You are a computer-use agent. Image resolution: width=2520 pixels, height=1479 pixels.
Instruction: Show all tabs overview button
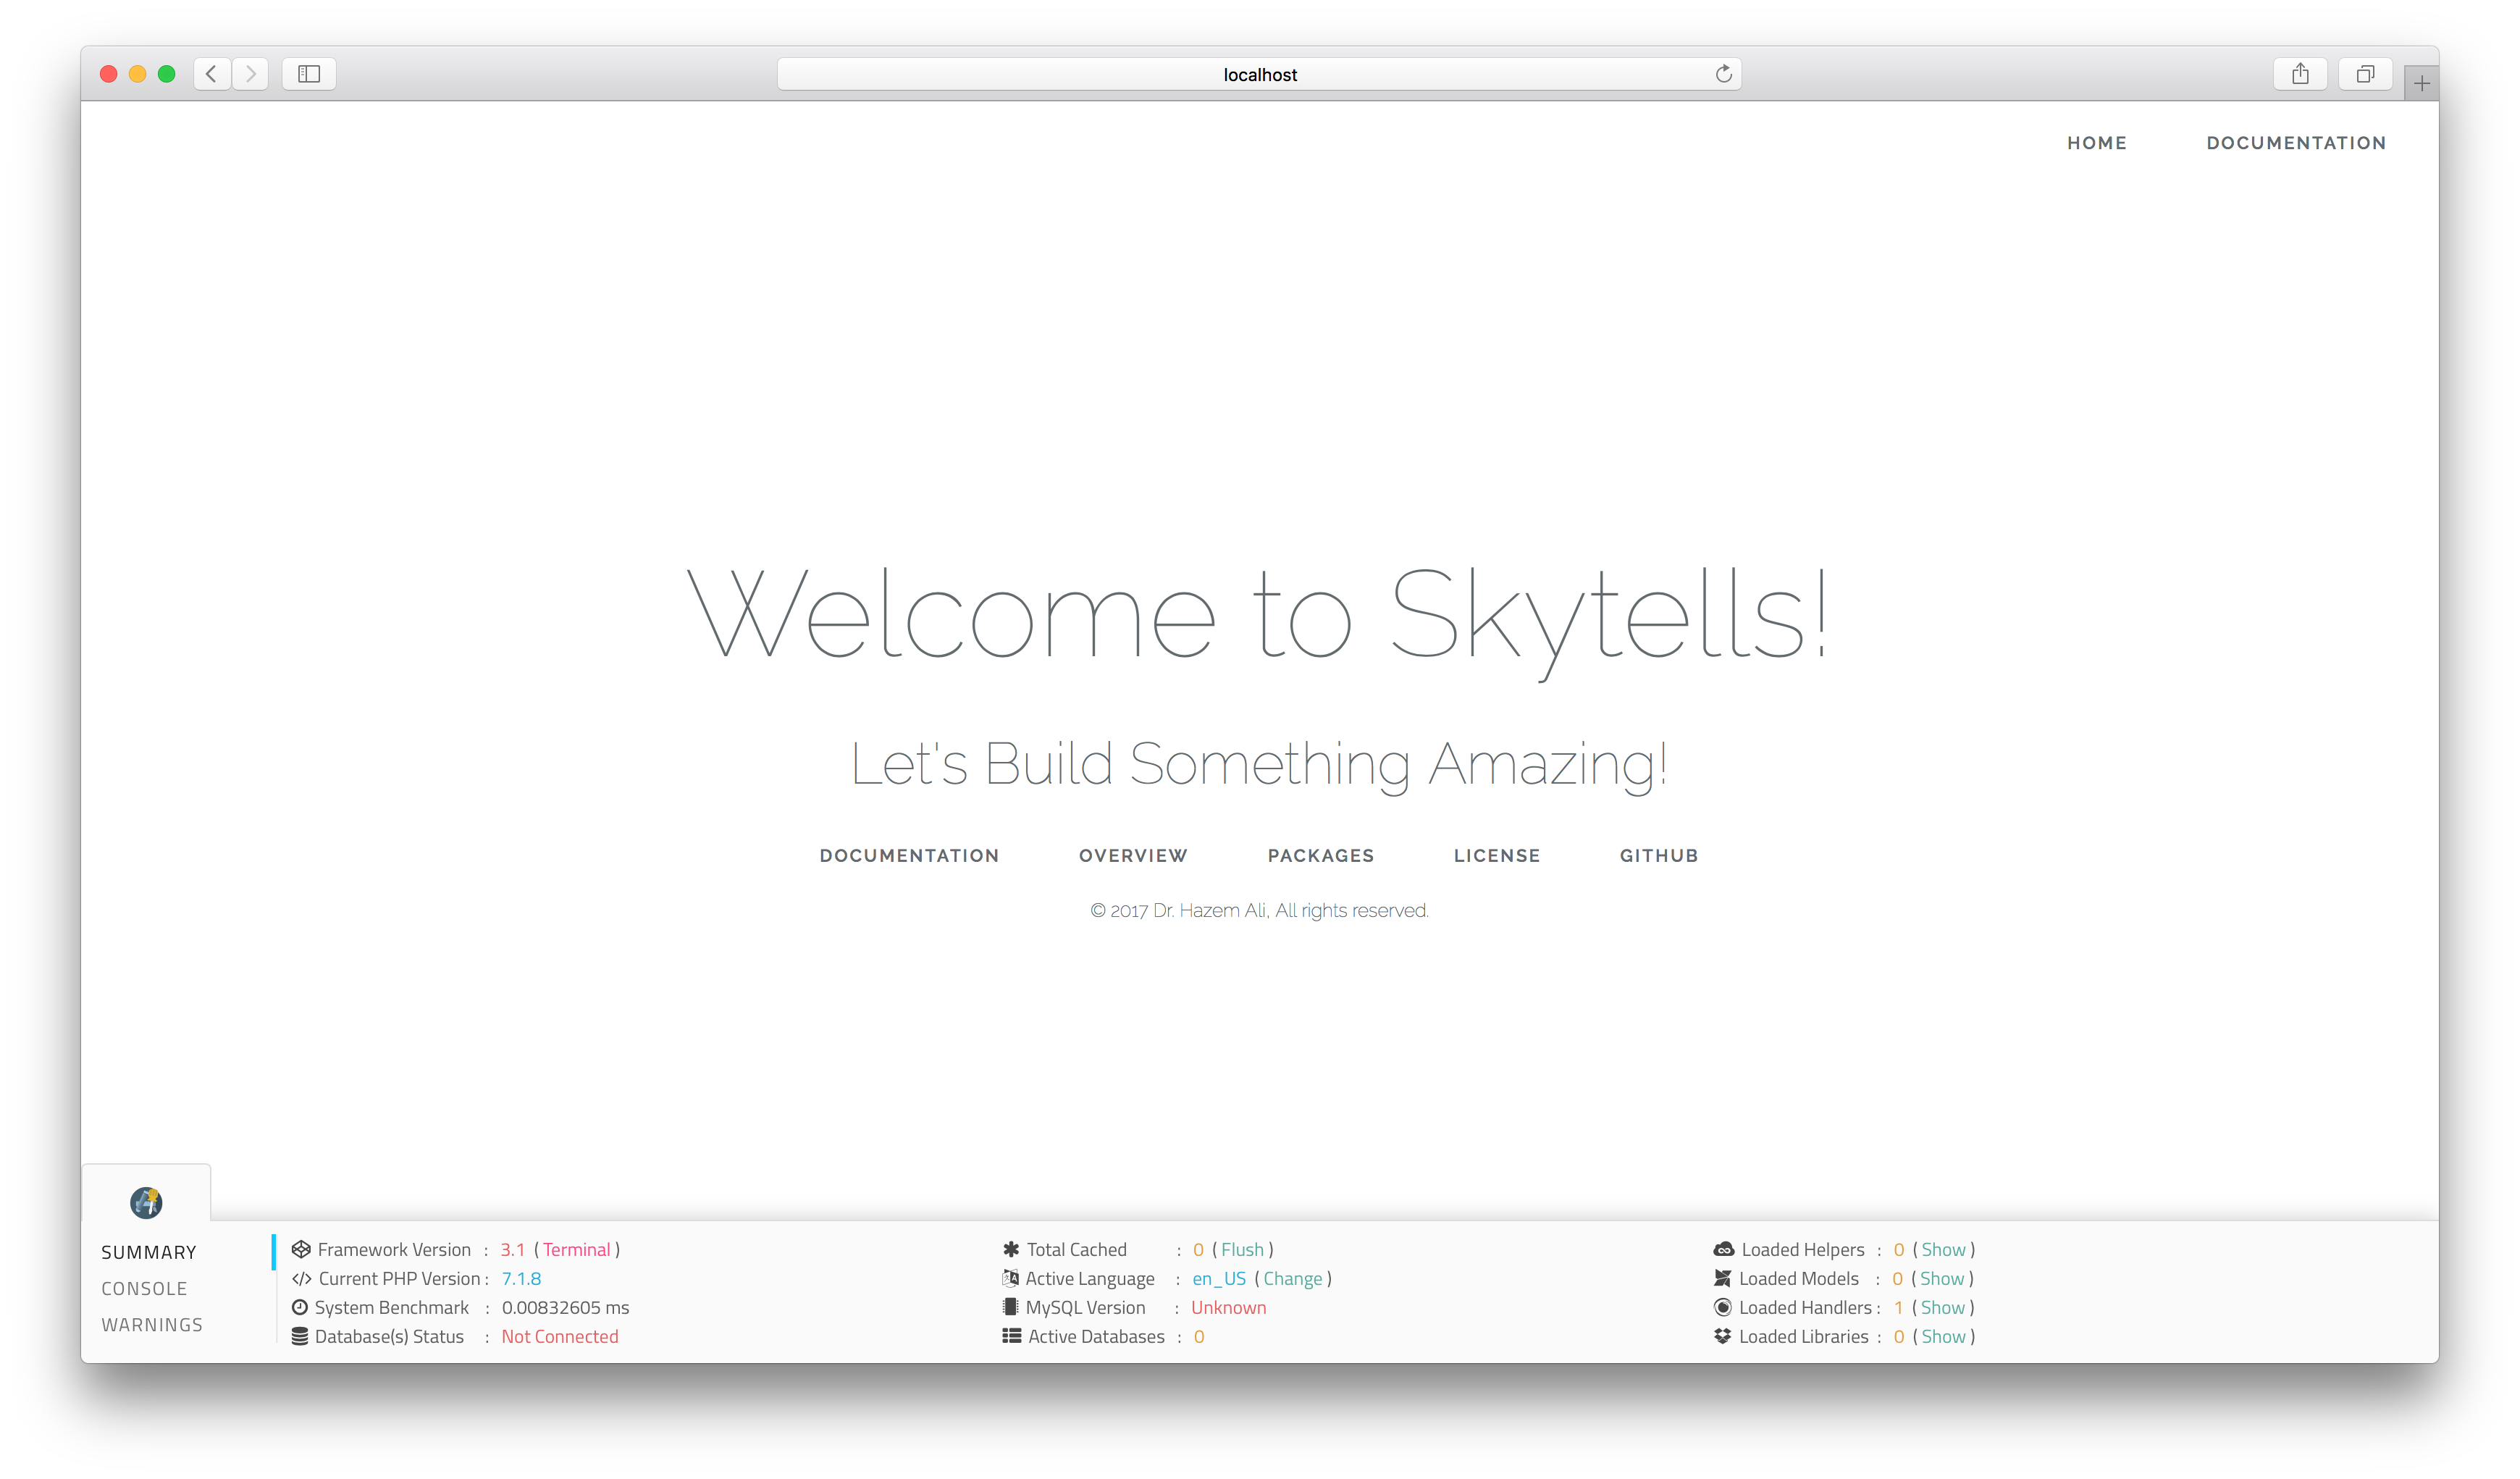pyautogui.click(x=2365, y=74)
